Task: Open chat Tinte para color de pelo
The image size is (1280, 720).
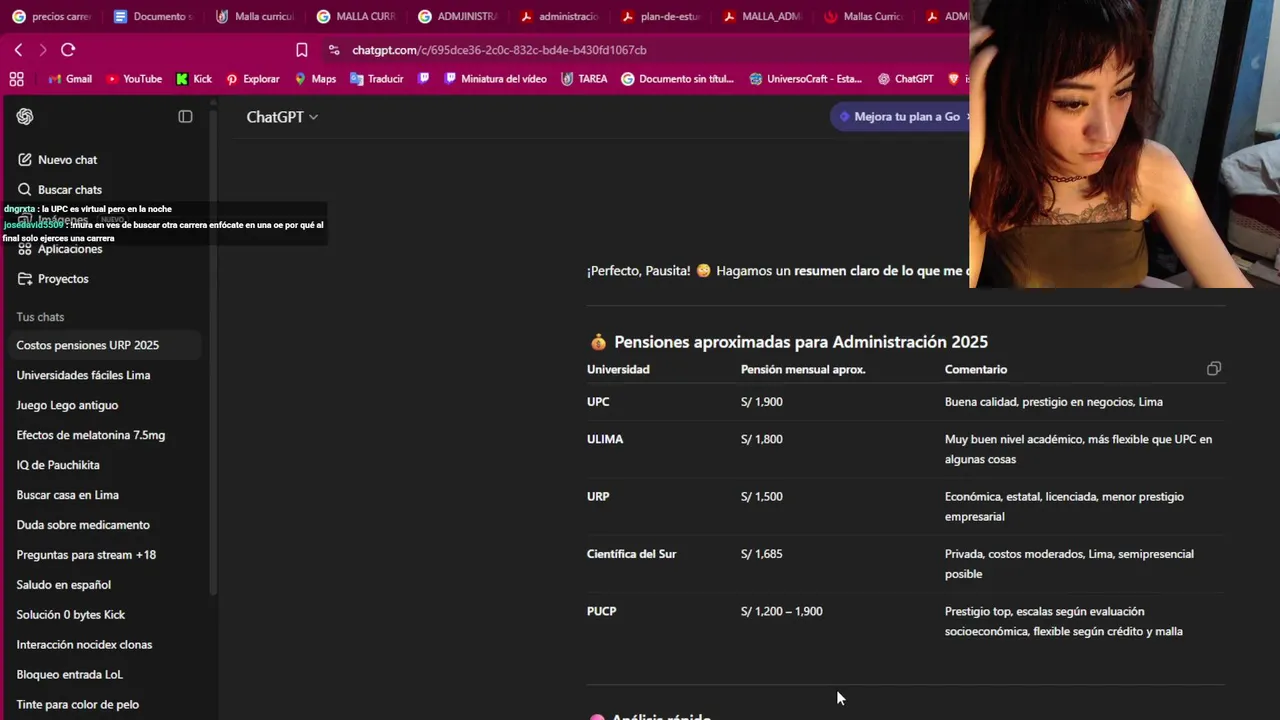Action: (77, 705)
